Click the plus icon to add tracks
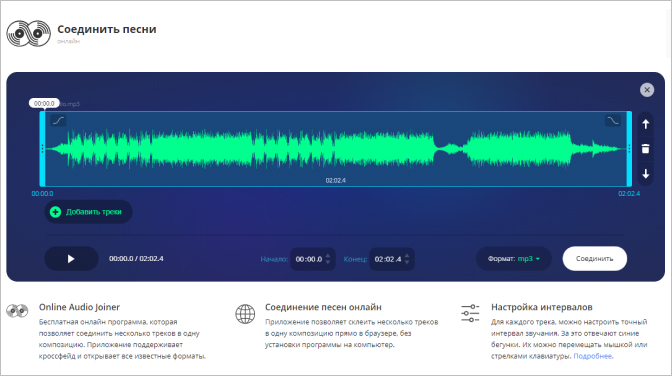Screen dimensions: 672x376 coord(55,212)
